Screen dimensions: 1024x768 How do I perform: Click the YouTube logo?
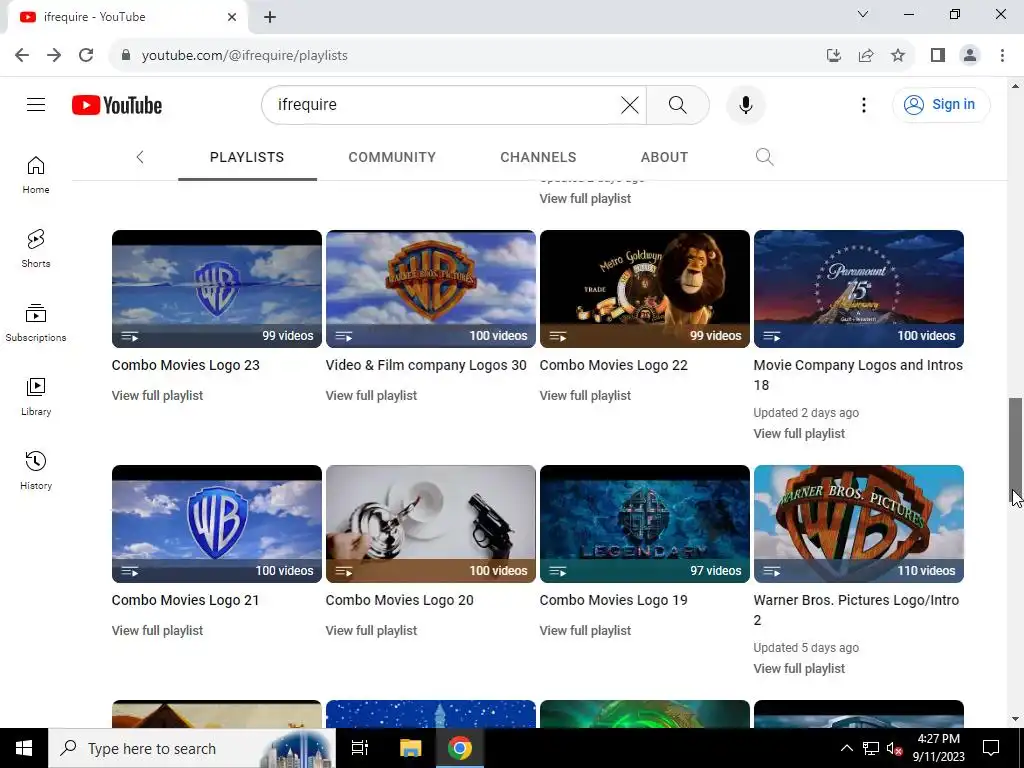click(x=117, y=105)
